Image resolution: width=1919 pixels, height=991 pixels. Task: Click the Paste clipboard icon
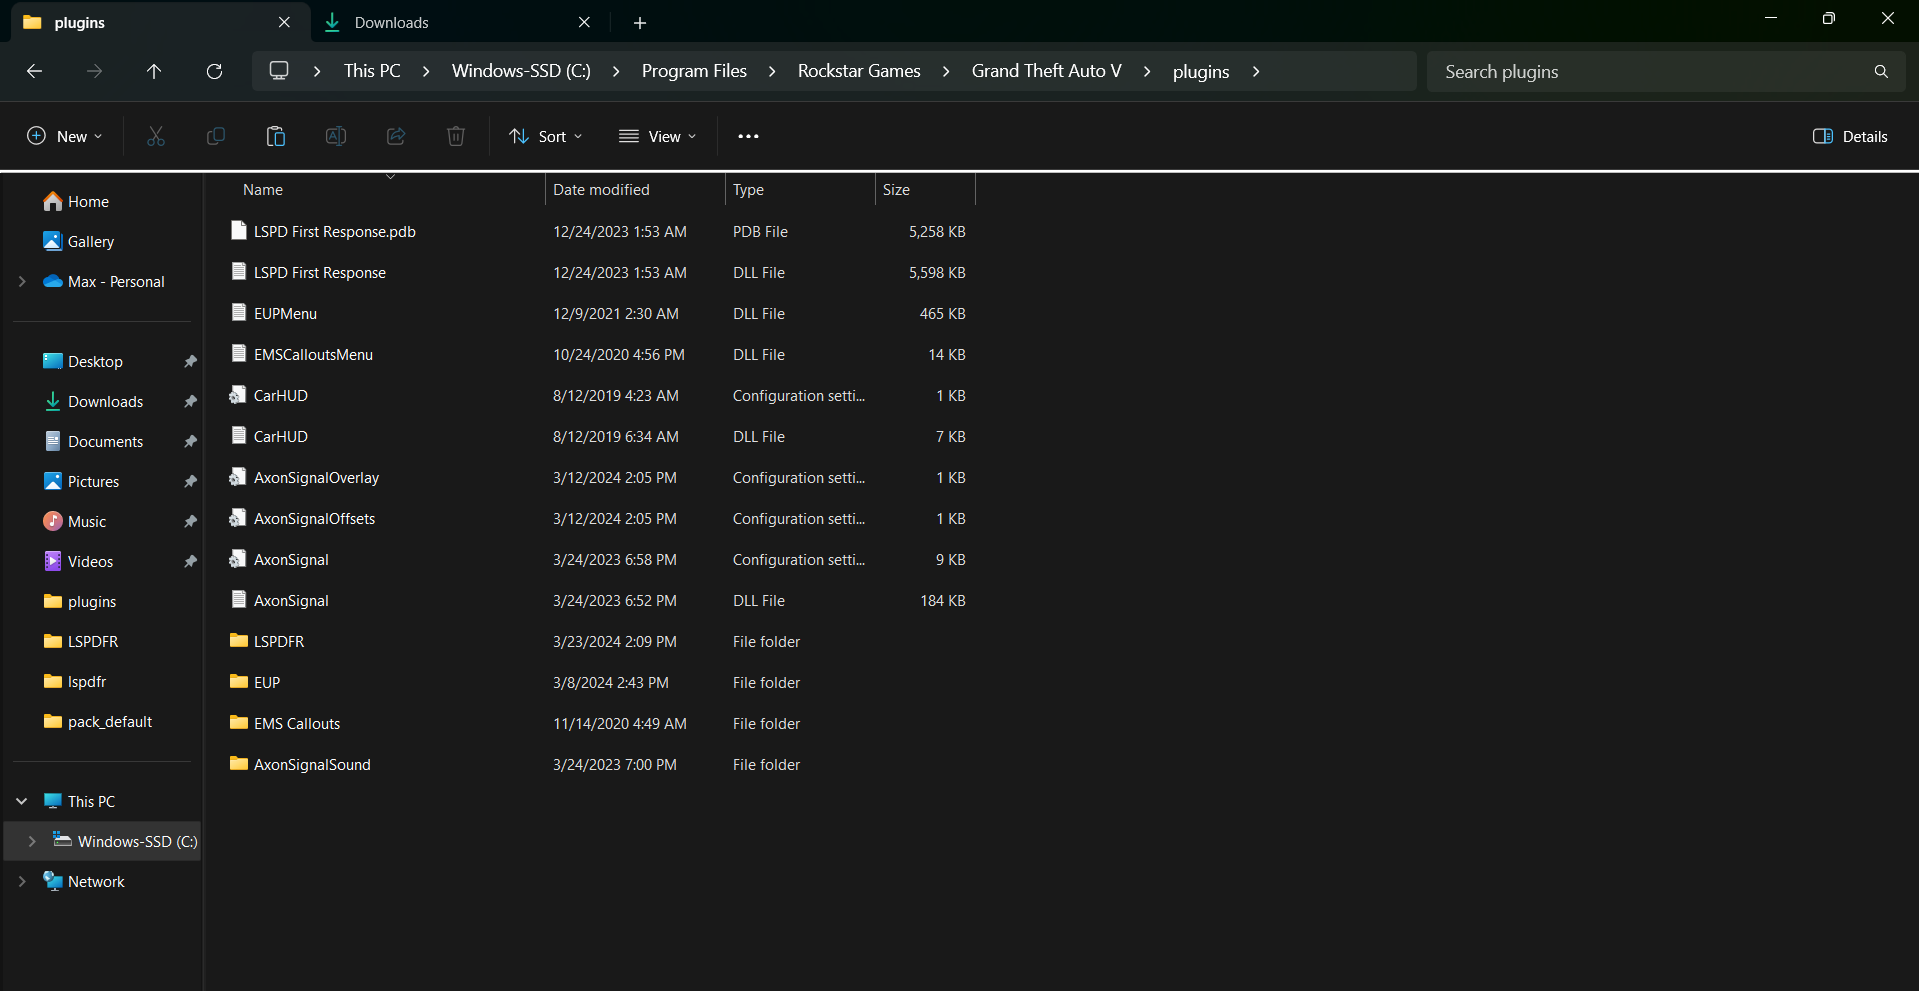pos(276,137)
